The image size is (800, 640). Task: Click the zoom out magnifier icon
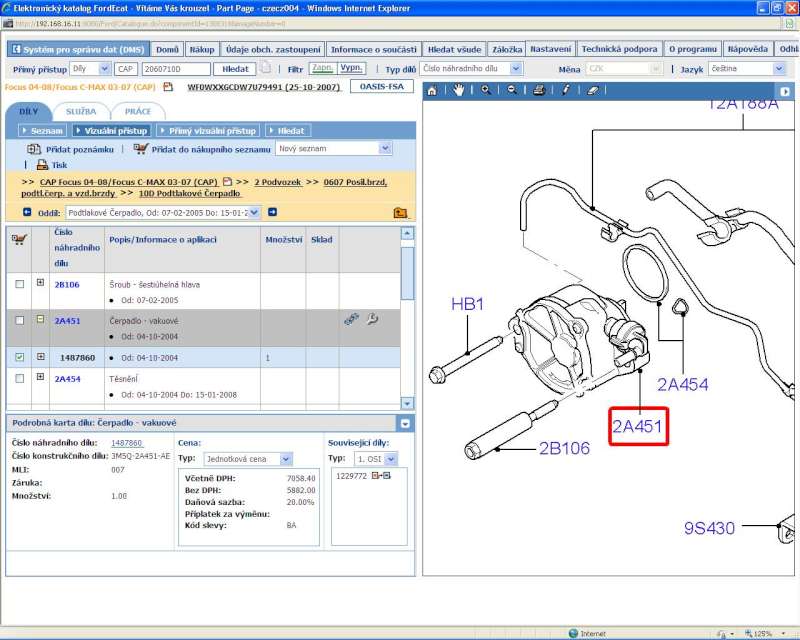(512, 90)
